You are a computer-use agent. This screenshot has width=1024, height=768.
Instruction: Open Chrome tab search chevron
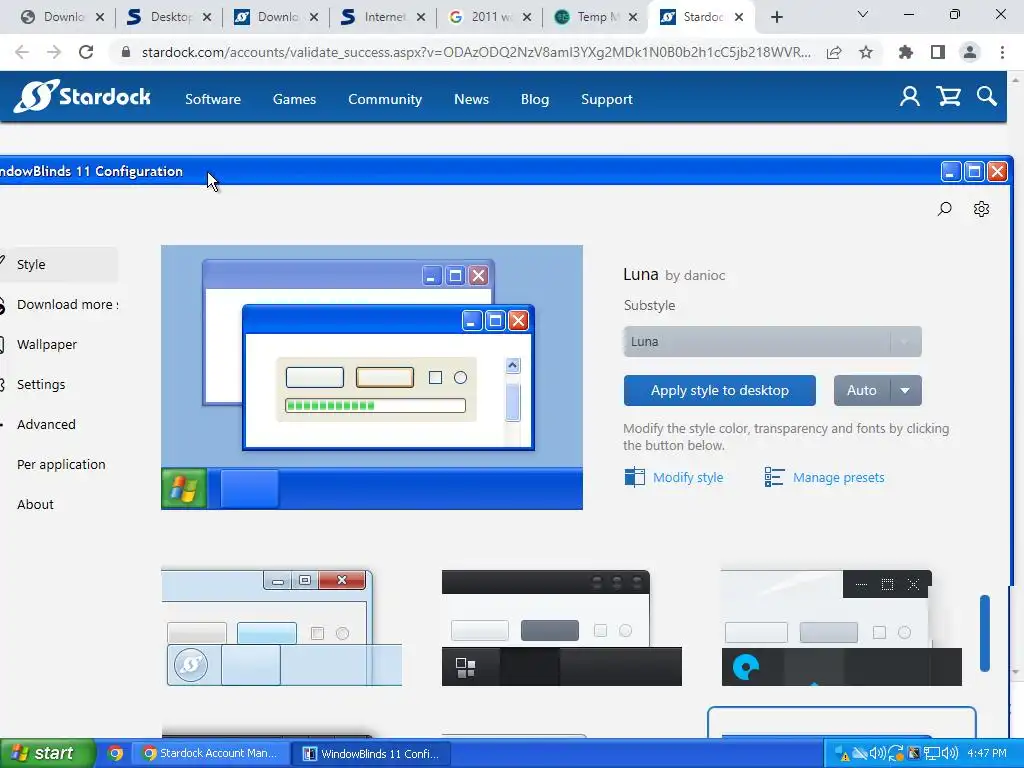click(863, 14)
